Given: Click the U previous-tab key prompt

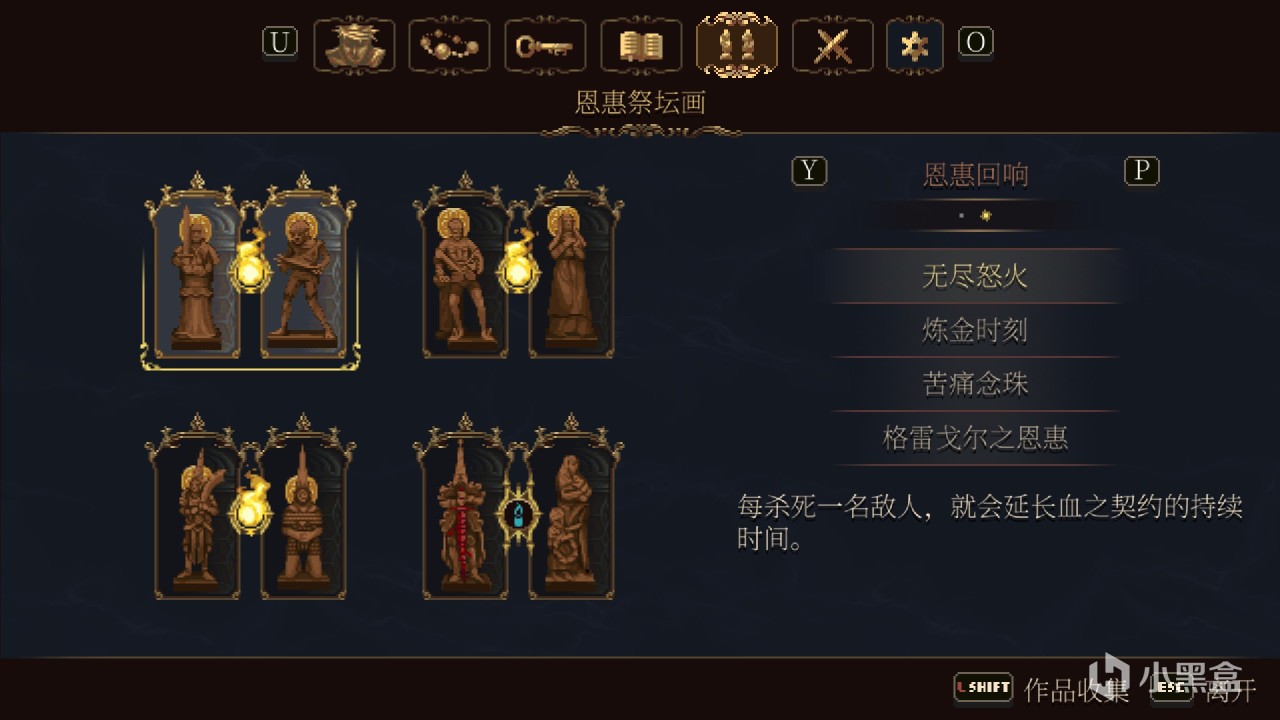Looking at the screenshot, I should (280, 42).
